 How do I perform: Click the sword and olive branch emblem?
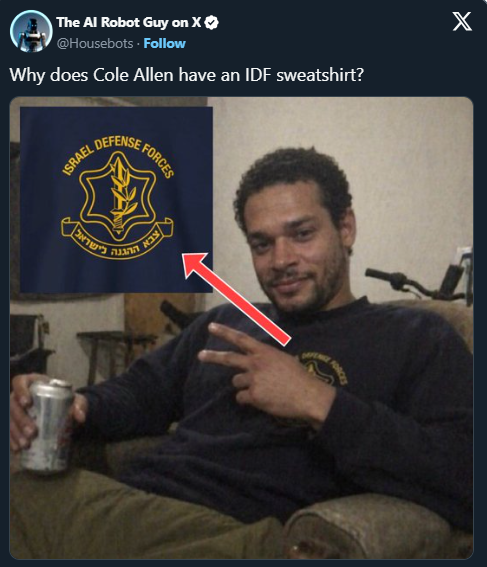pos(119,196)
